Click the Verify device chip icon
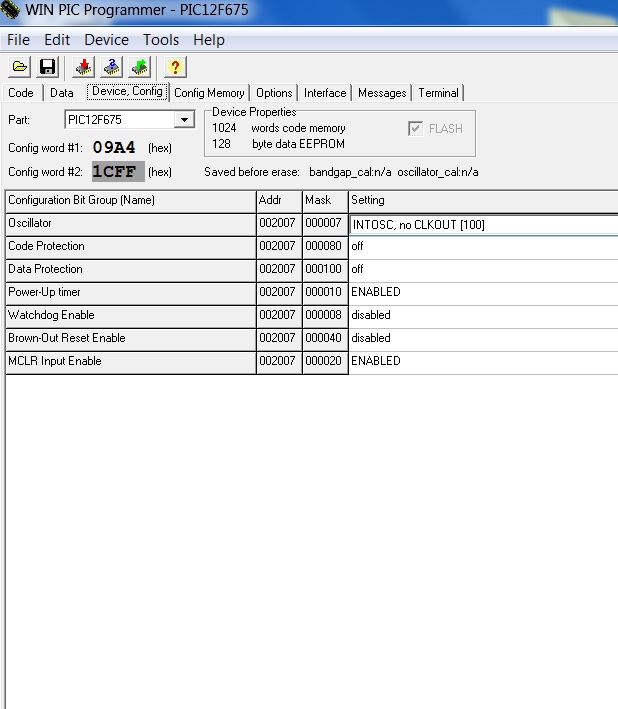Viewport: 618px width, 709px height. (x=112, y=67)
